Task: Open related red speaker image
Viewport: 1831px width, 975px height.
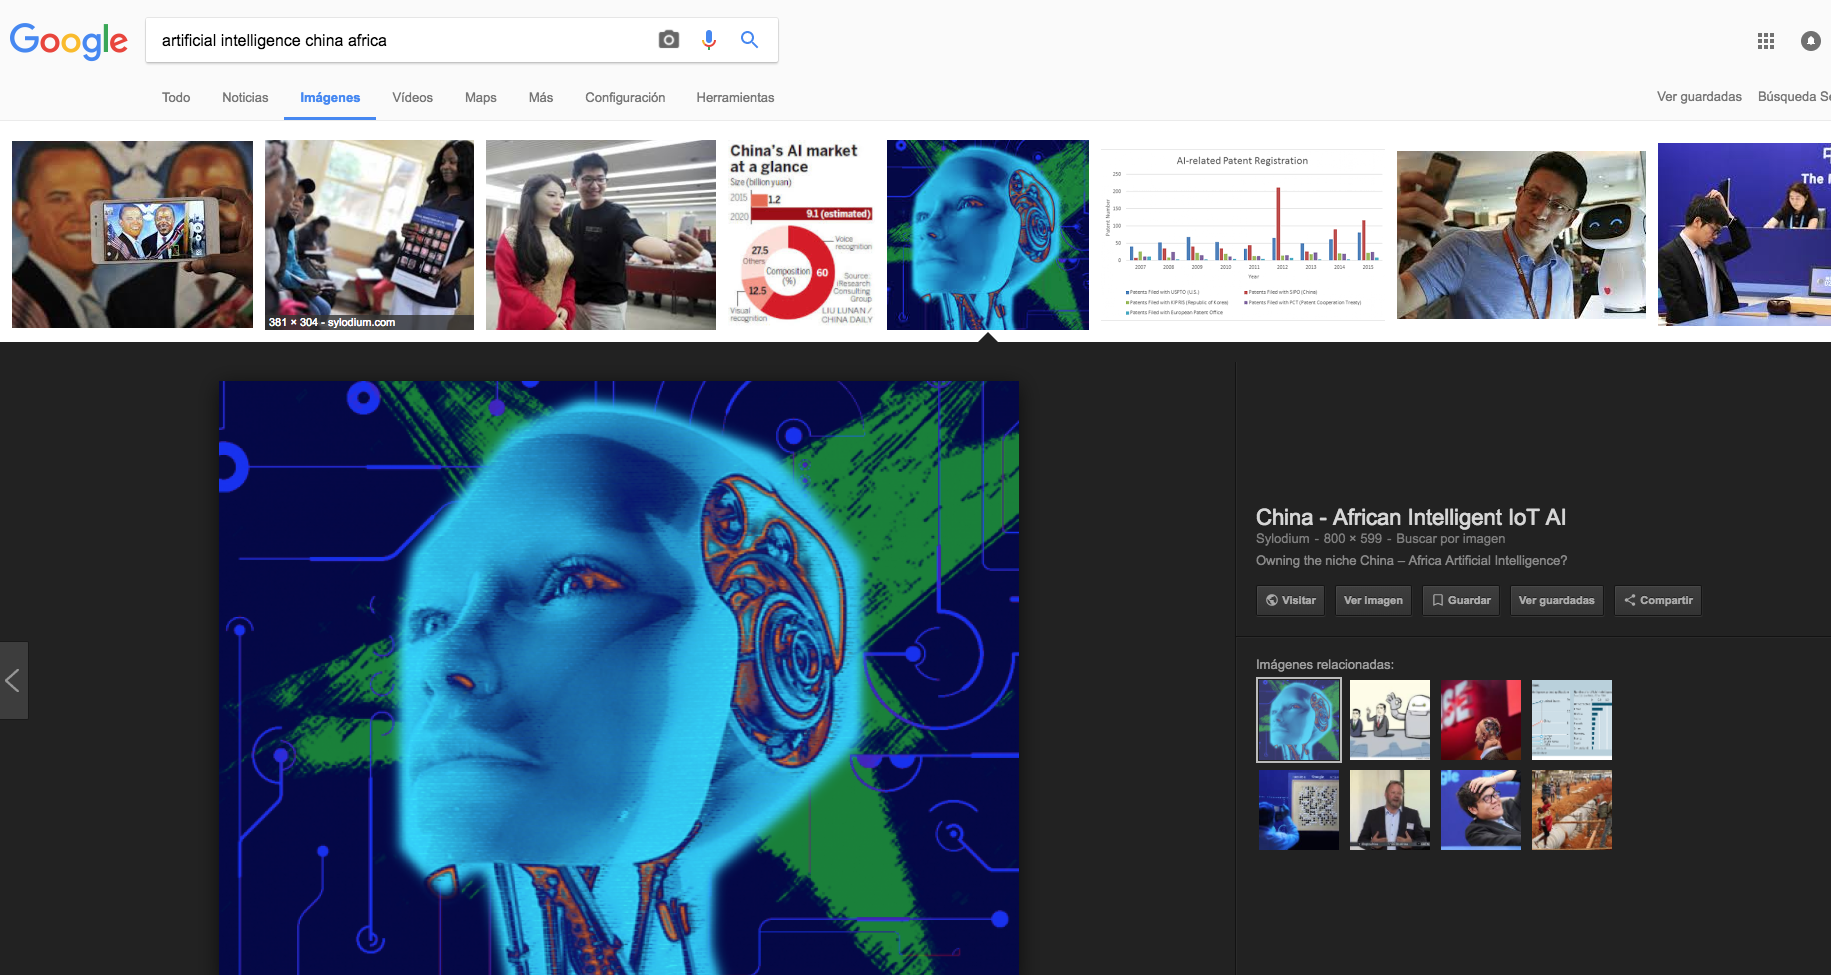Action: [1481, 720]
